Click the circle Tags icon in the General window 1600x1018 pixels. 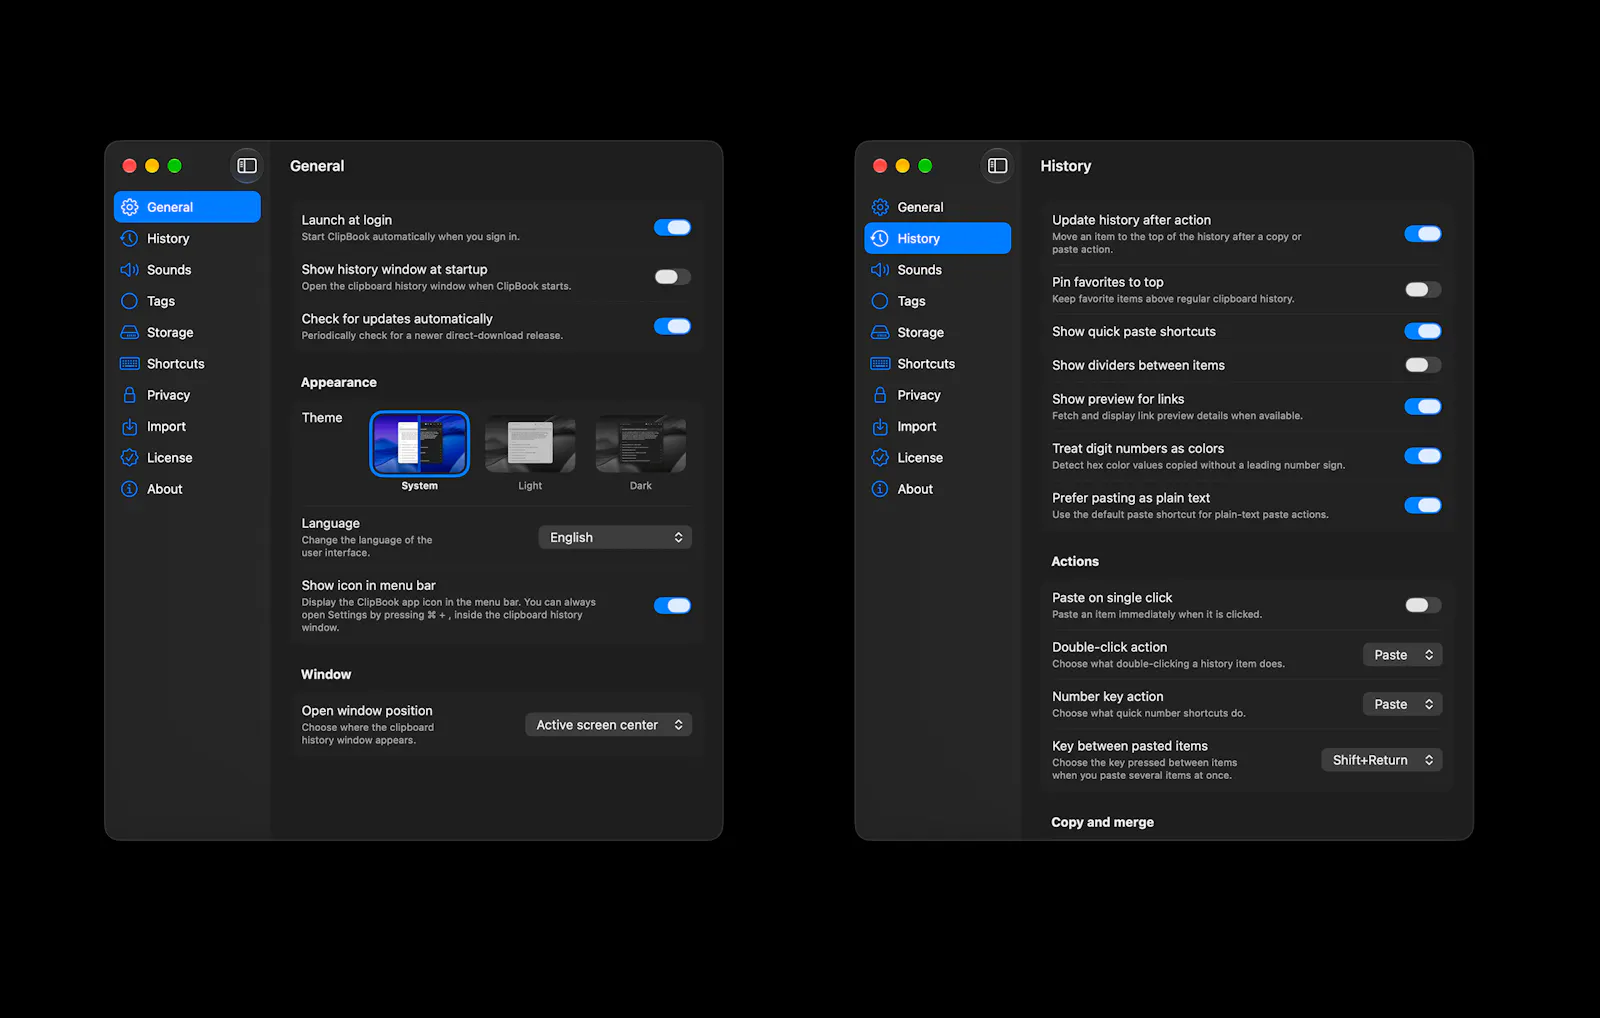tap(129, 301)
